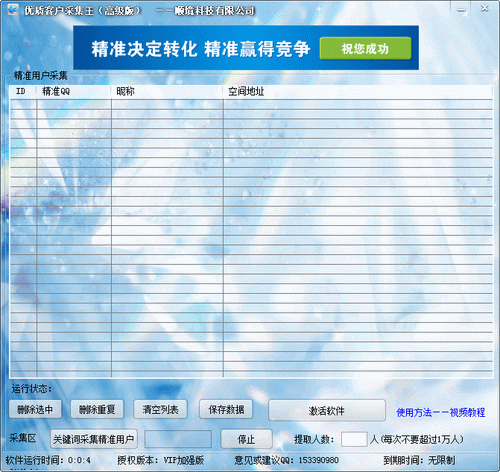Click the 删除选中 button
500x472 pixels.
[x=35, y=409]
